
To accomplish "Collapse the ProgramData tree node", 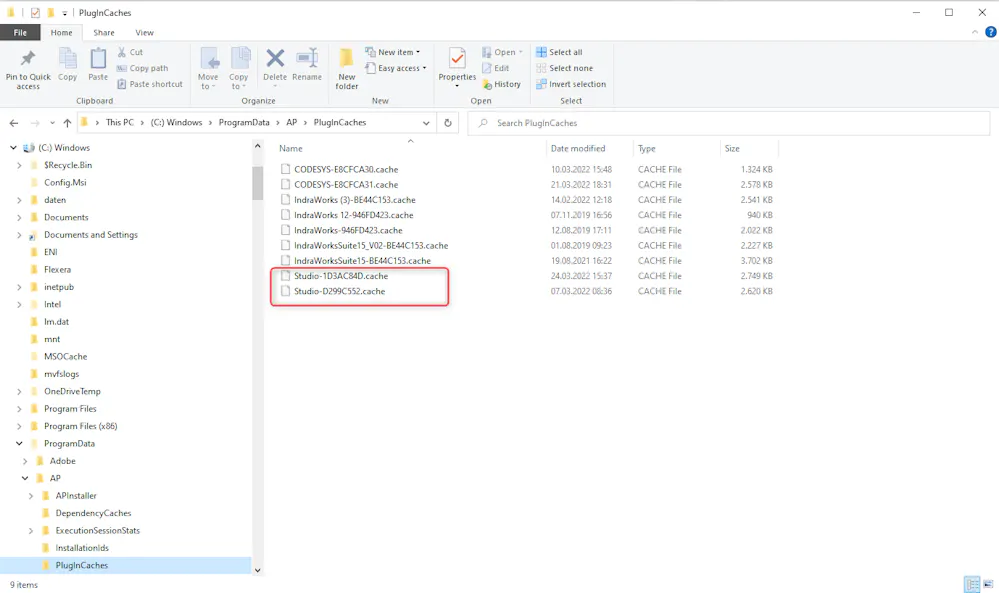I will tap(19, 443).
